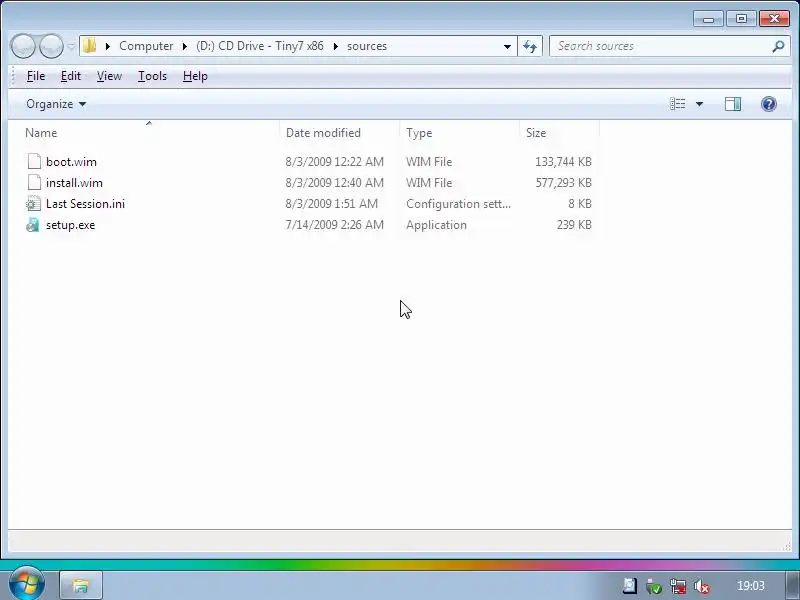This screenshot has width=800, height=600.
Task: Minimize the sources Explorer window
Action: pyautogui.click(x=708, y=19)
